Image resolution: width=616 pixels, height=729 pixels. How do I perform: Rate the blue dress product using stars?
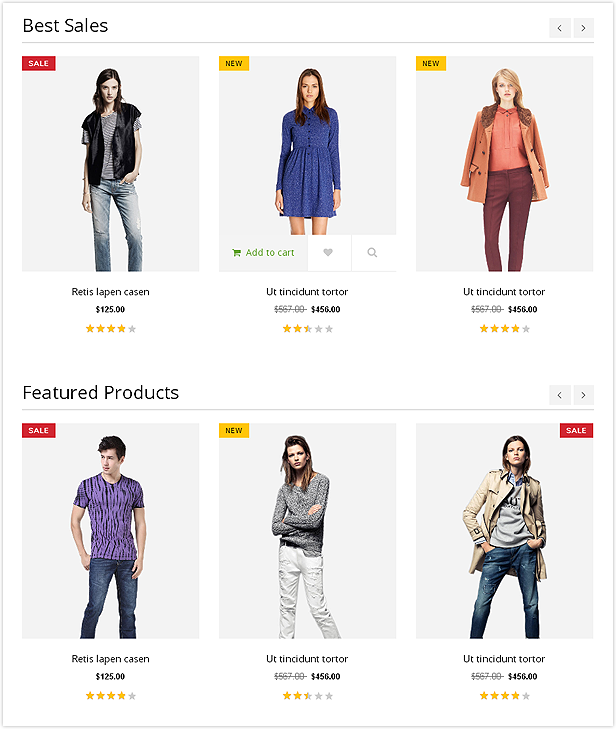coord(308,329)
